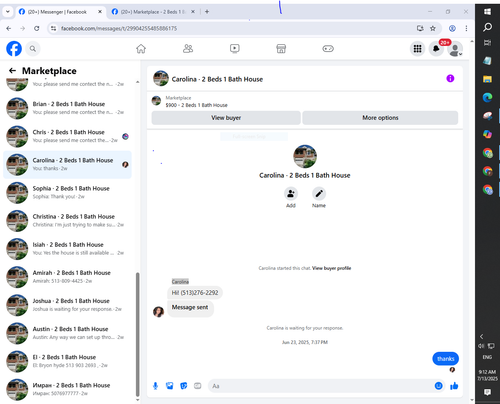Go back from the Marketplace chats list
The height and width of the screenshot is (404, 500).
(12, 71)
